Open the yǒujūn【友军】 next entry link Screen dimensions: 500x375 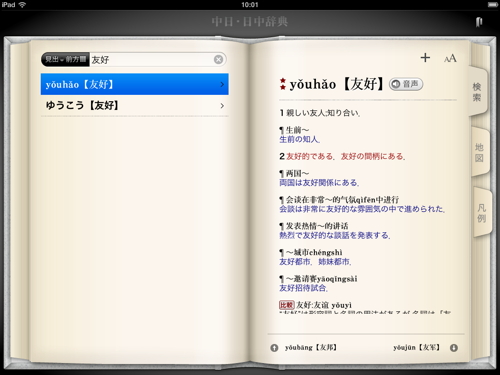click(x=416, y=348)
